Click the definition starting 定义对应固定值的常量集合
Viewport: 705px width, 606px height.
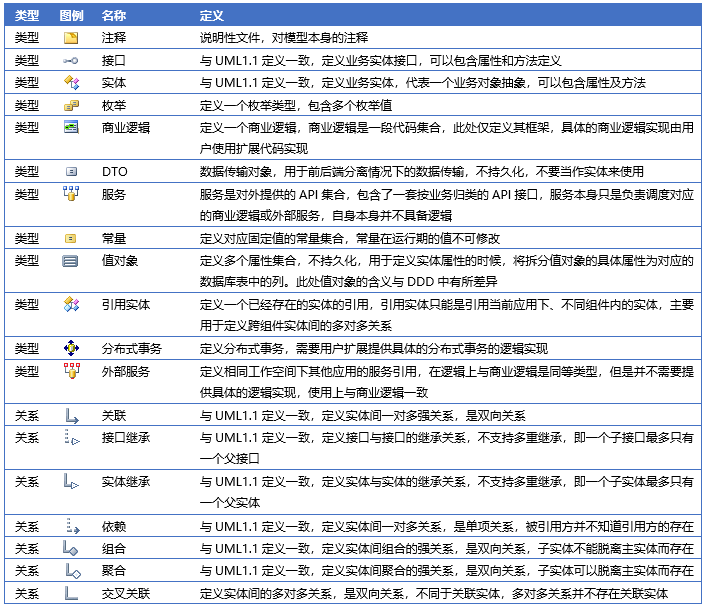tap(350, 238)
